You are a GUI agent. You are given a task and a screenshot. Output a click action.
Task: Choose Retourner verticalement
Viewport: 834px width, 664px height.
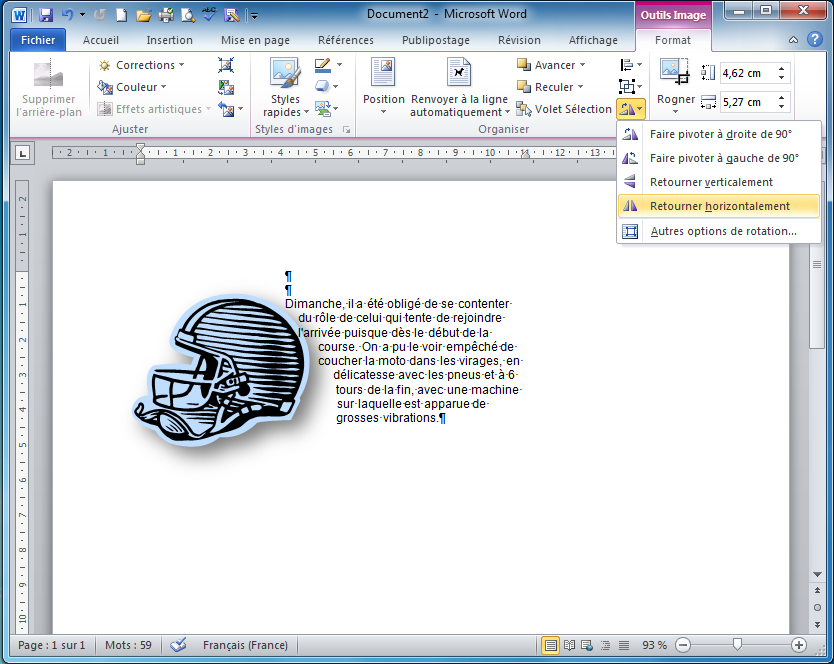(x=719, y=182)
